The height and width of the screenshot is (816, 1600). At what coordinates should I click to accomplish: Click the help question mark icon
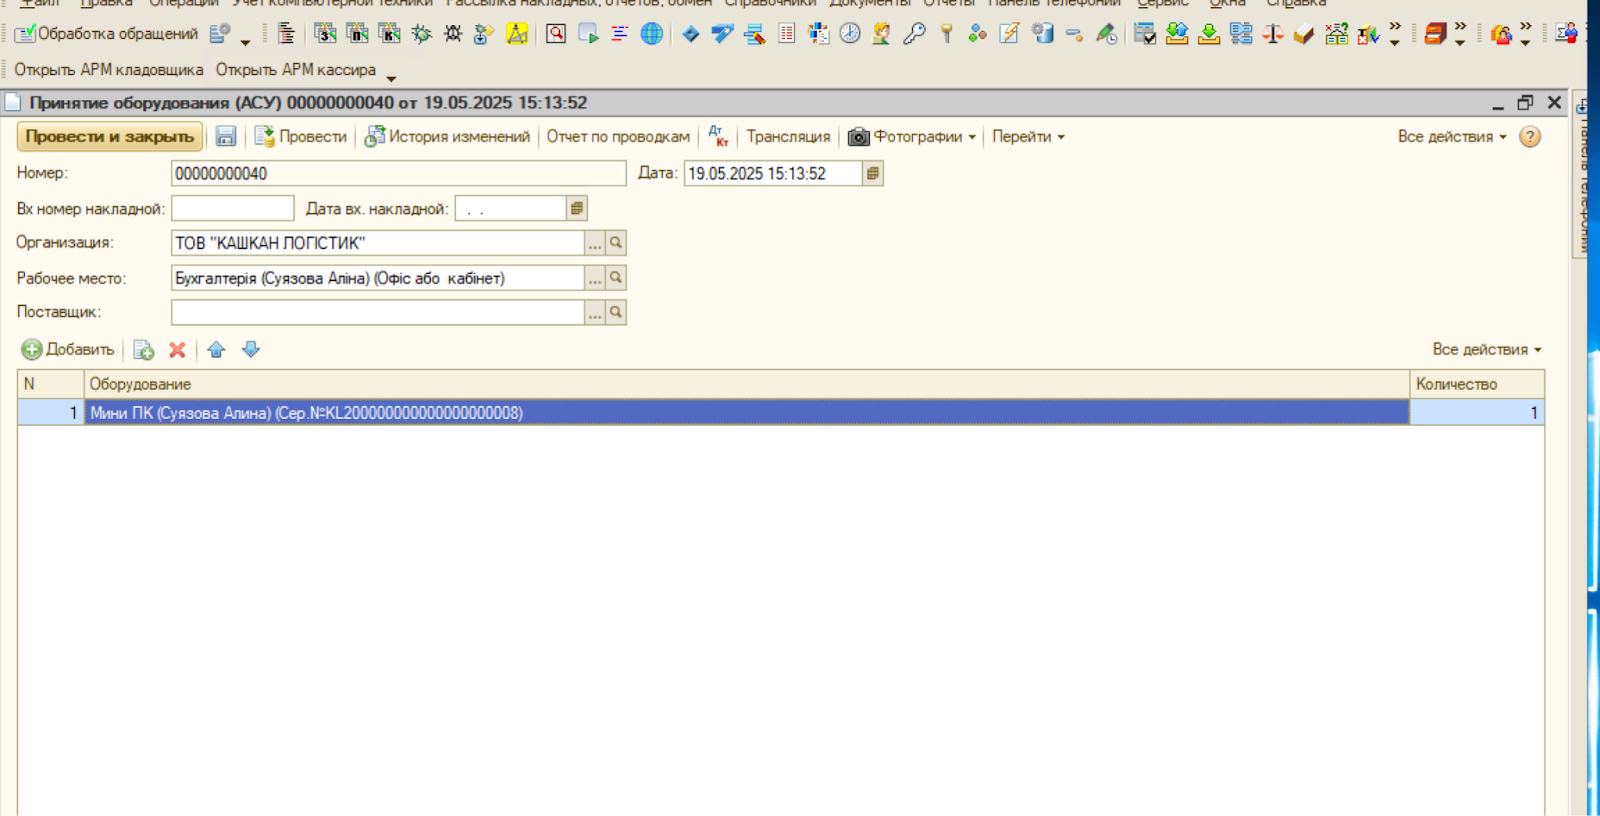click(1530, 137)
